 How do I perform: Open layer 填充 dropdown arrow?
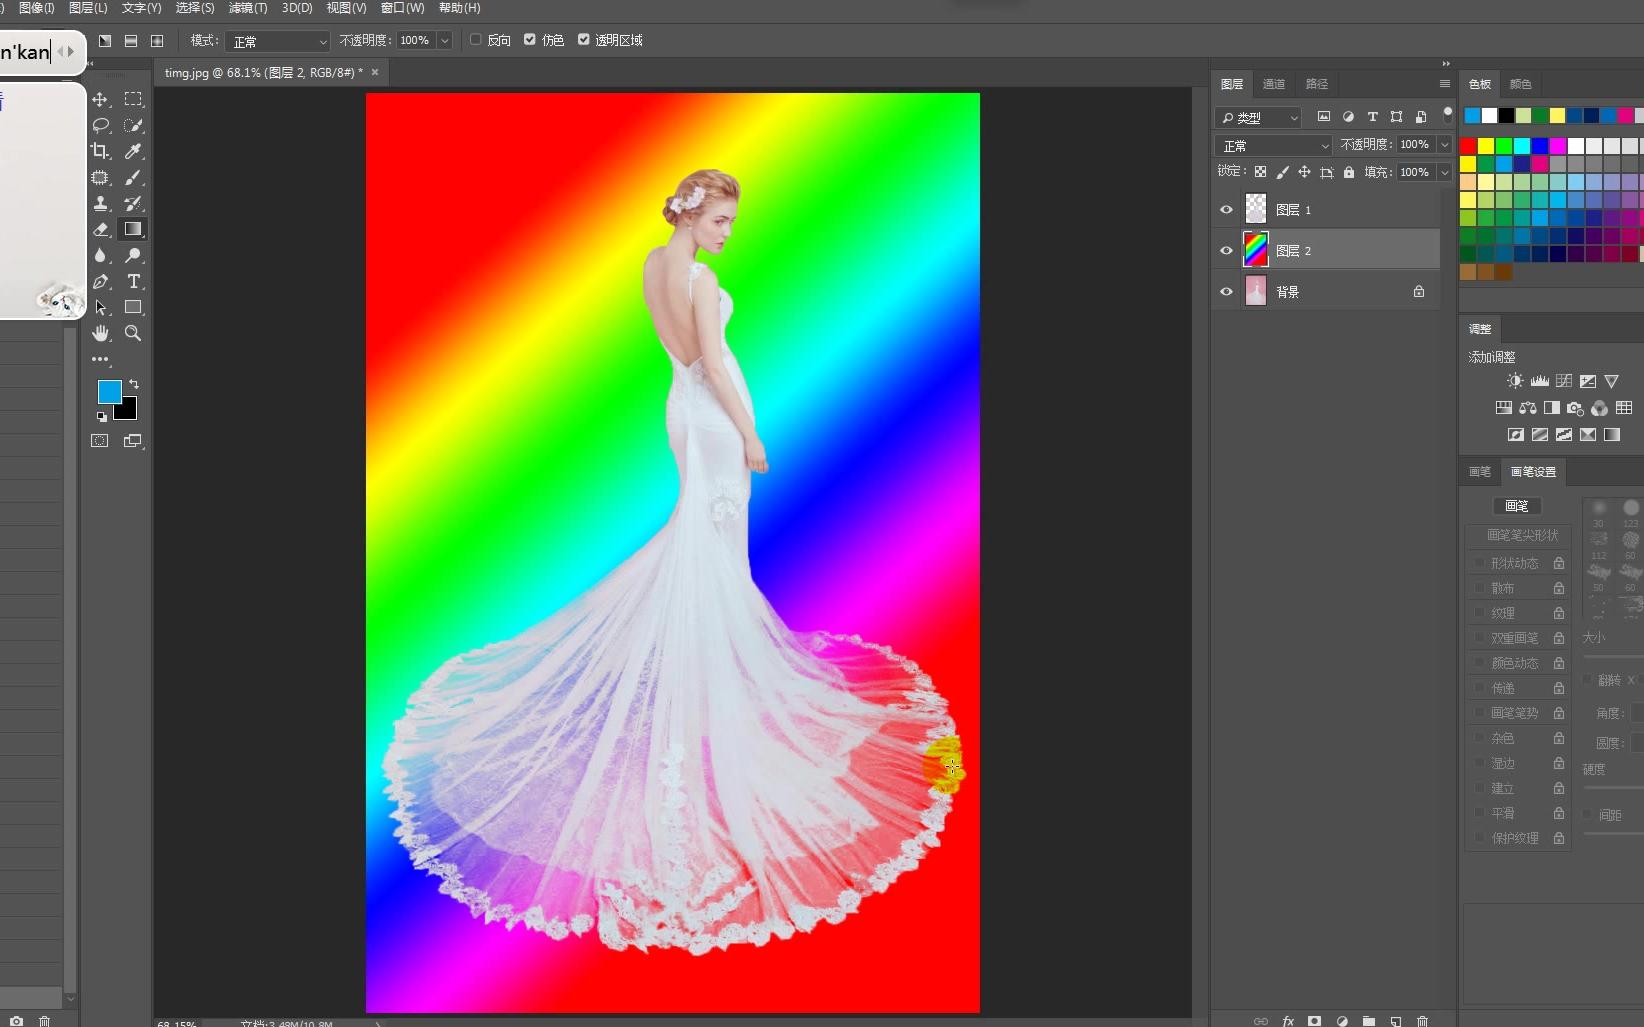coord(1444,172)
